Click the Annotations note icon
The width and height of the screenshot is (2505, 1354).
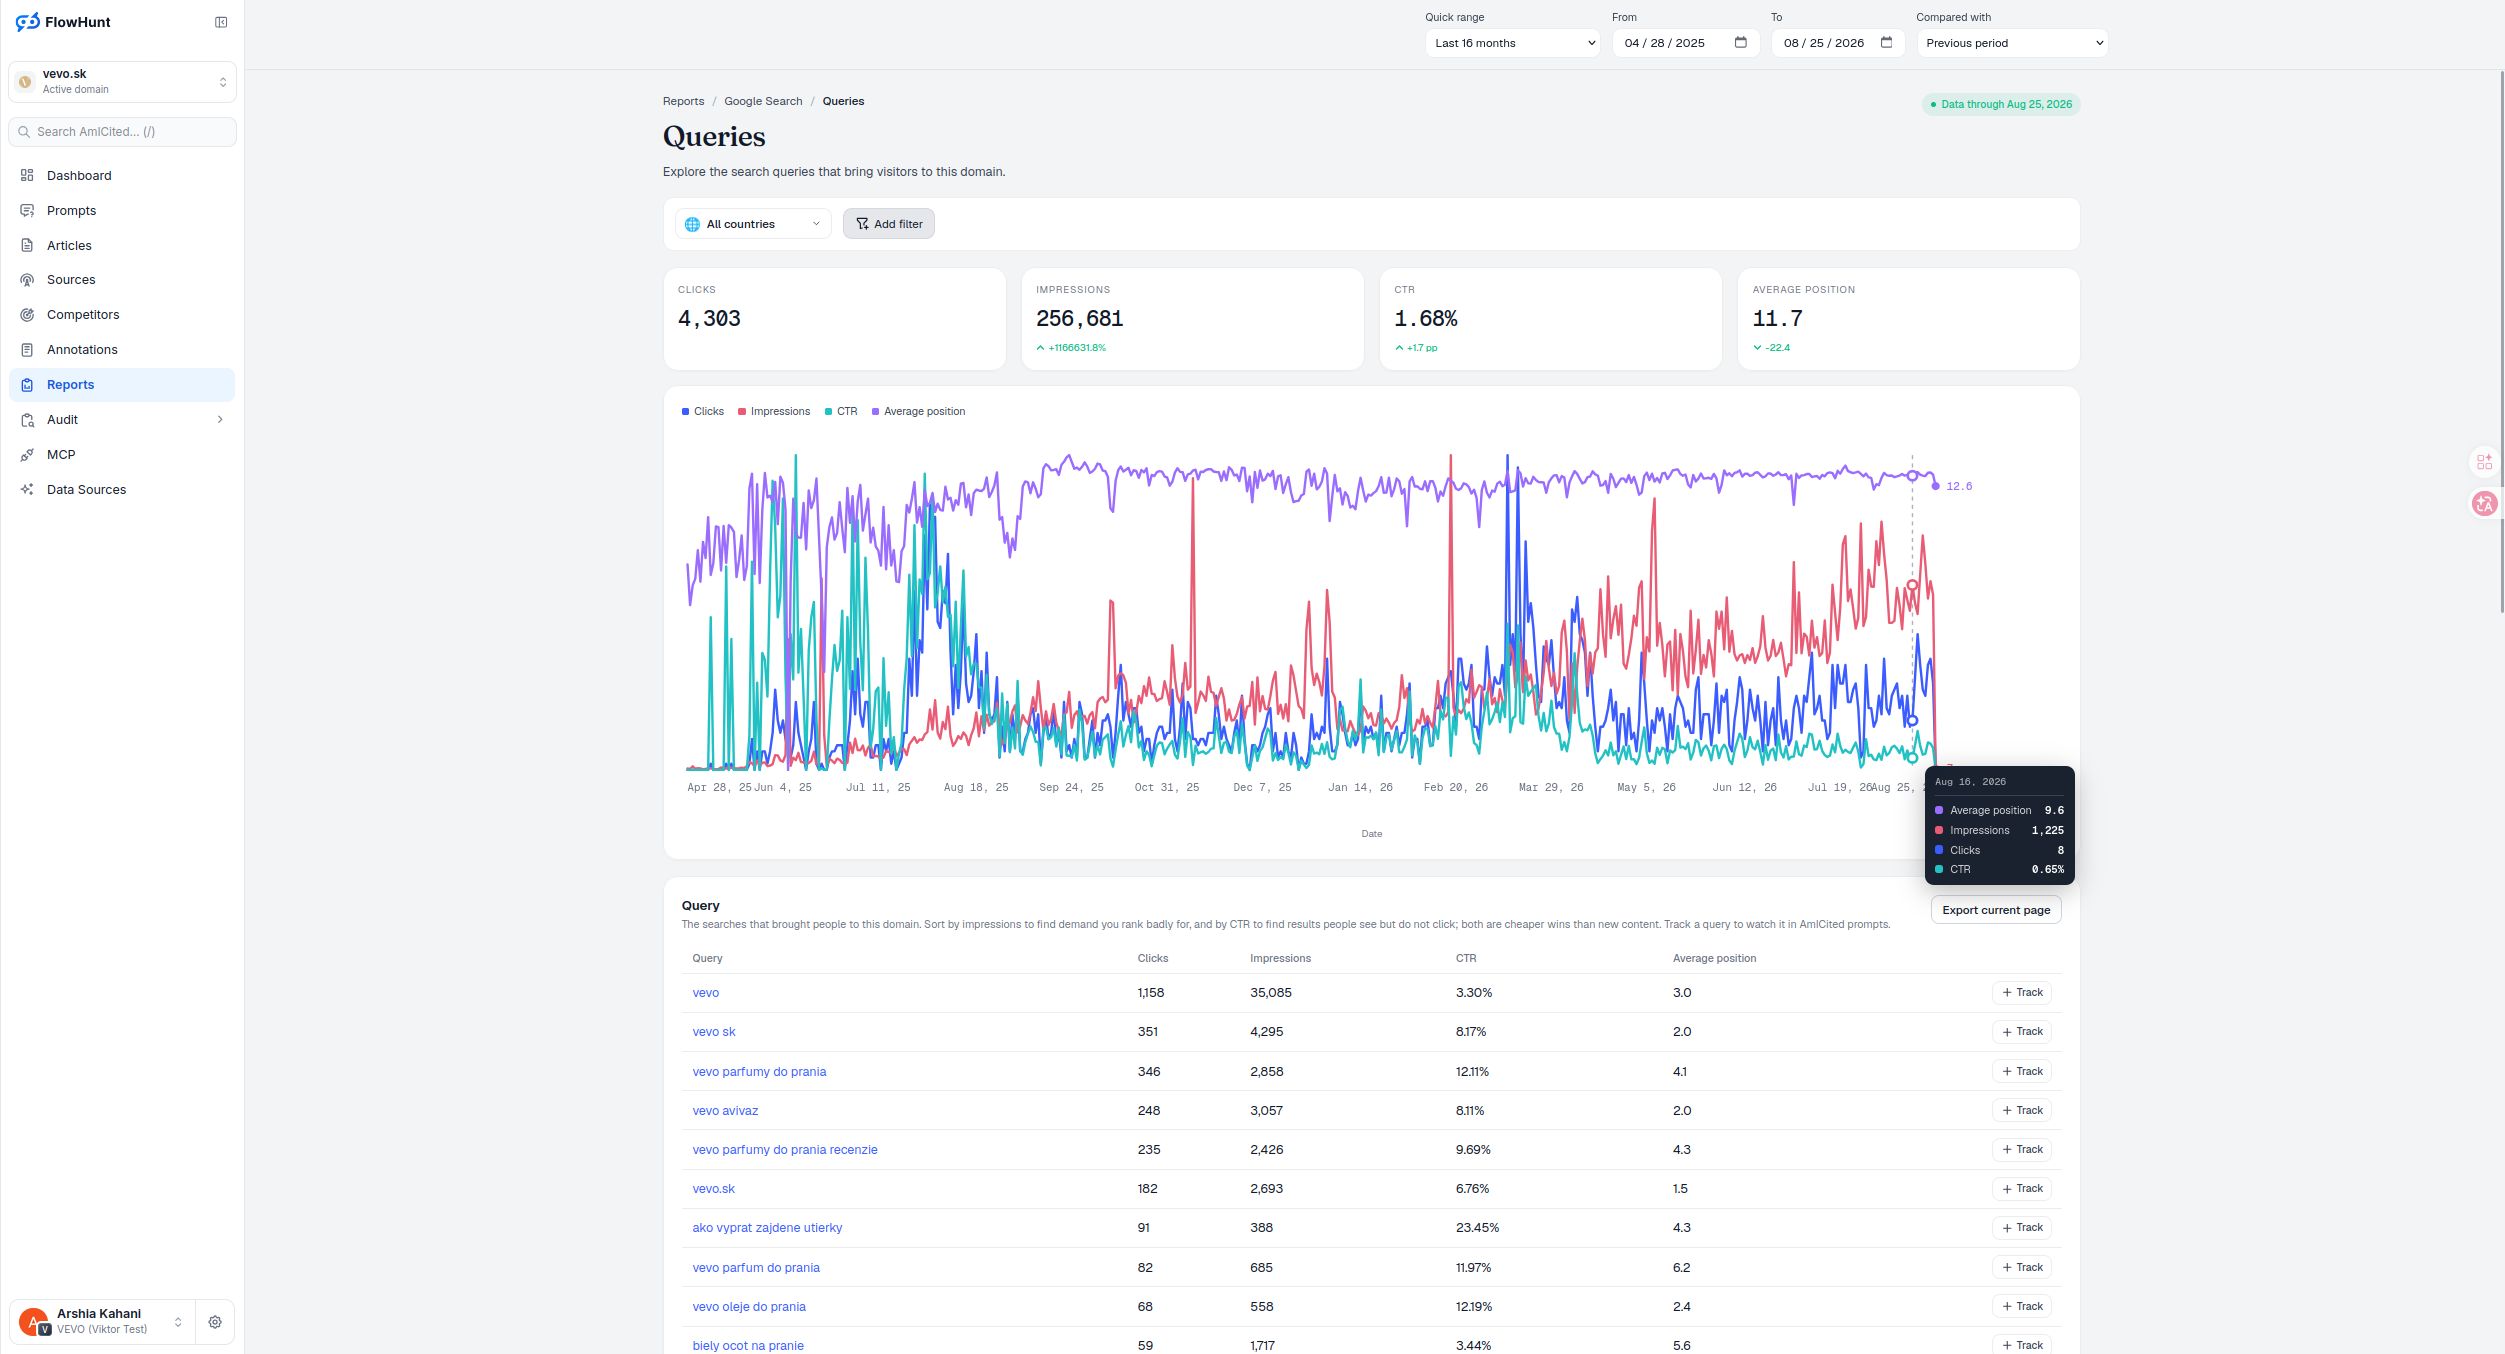coord(27,350)
